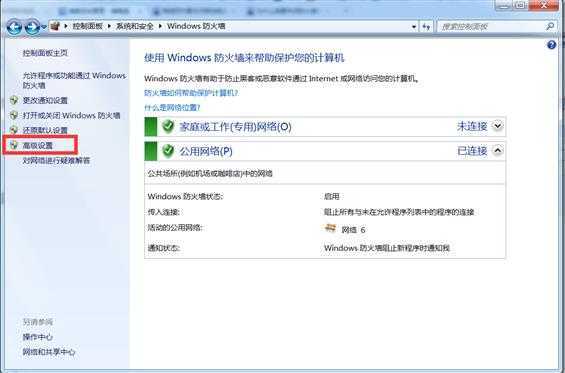Open recent pages dropdown beside Forward arrow
Viewport: 565px width, 373px height.
coord(44,27)
